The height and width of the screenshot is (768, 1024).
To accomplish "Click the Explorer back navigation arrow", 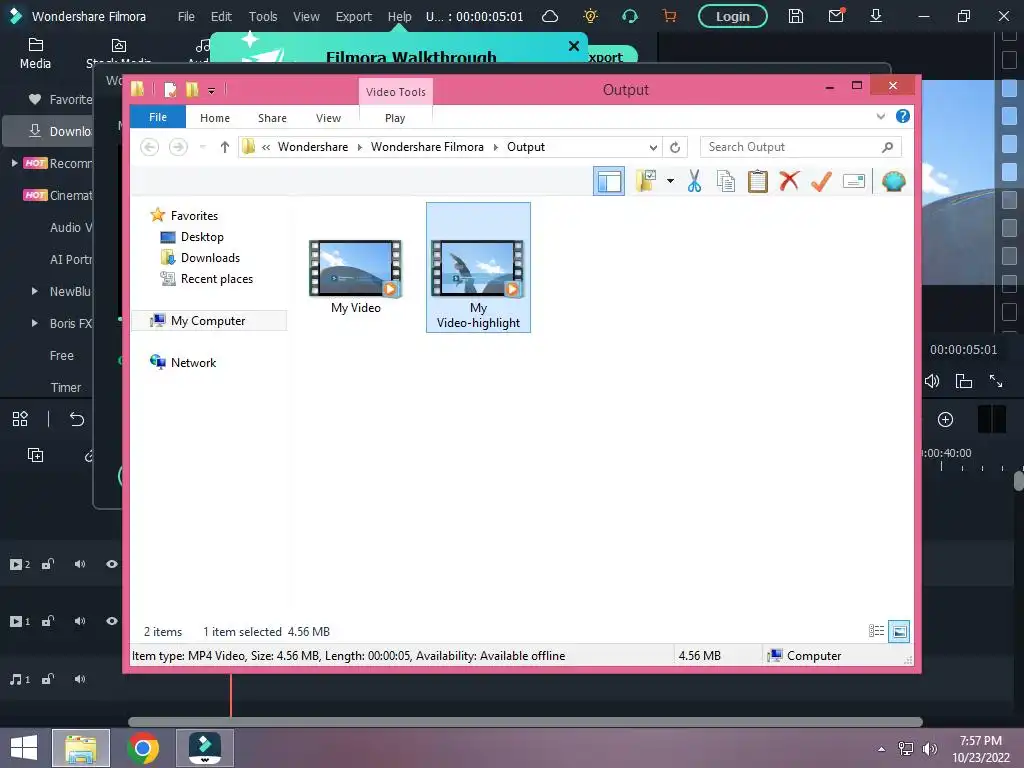I will point(150,147).
